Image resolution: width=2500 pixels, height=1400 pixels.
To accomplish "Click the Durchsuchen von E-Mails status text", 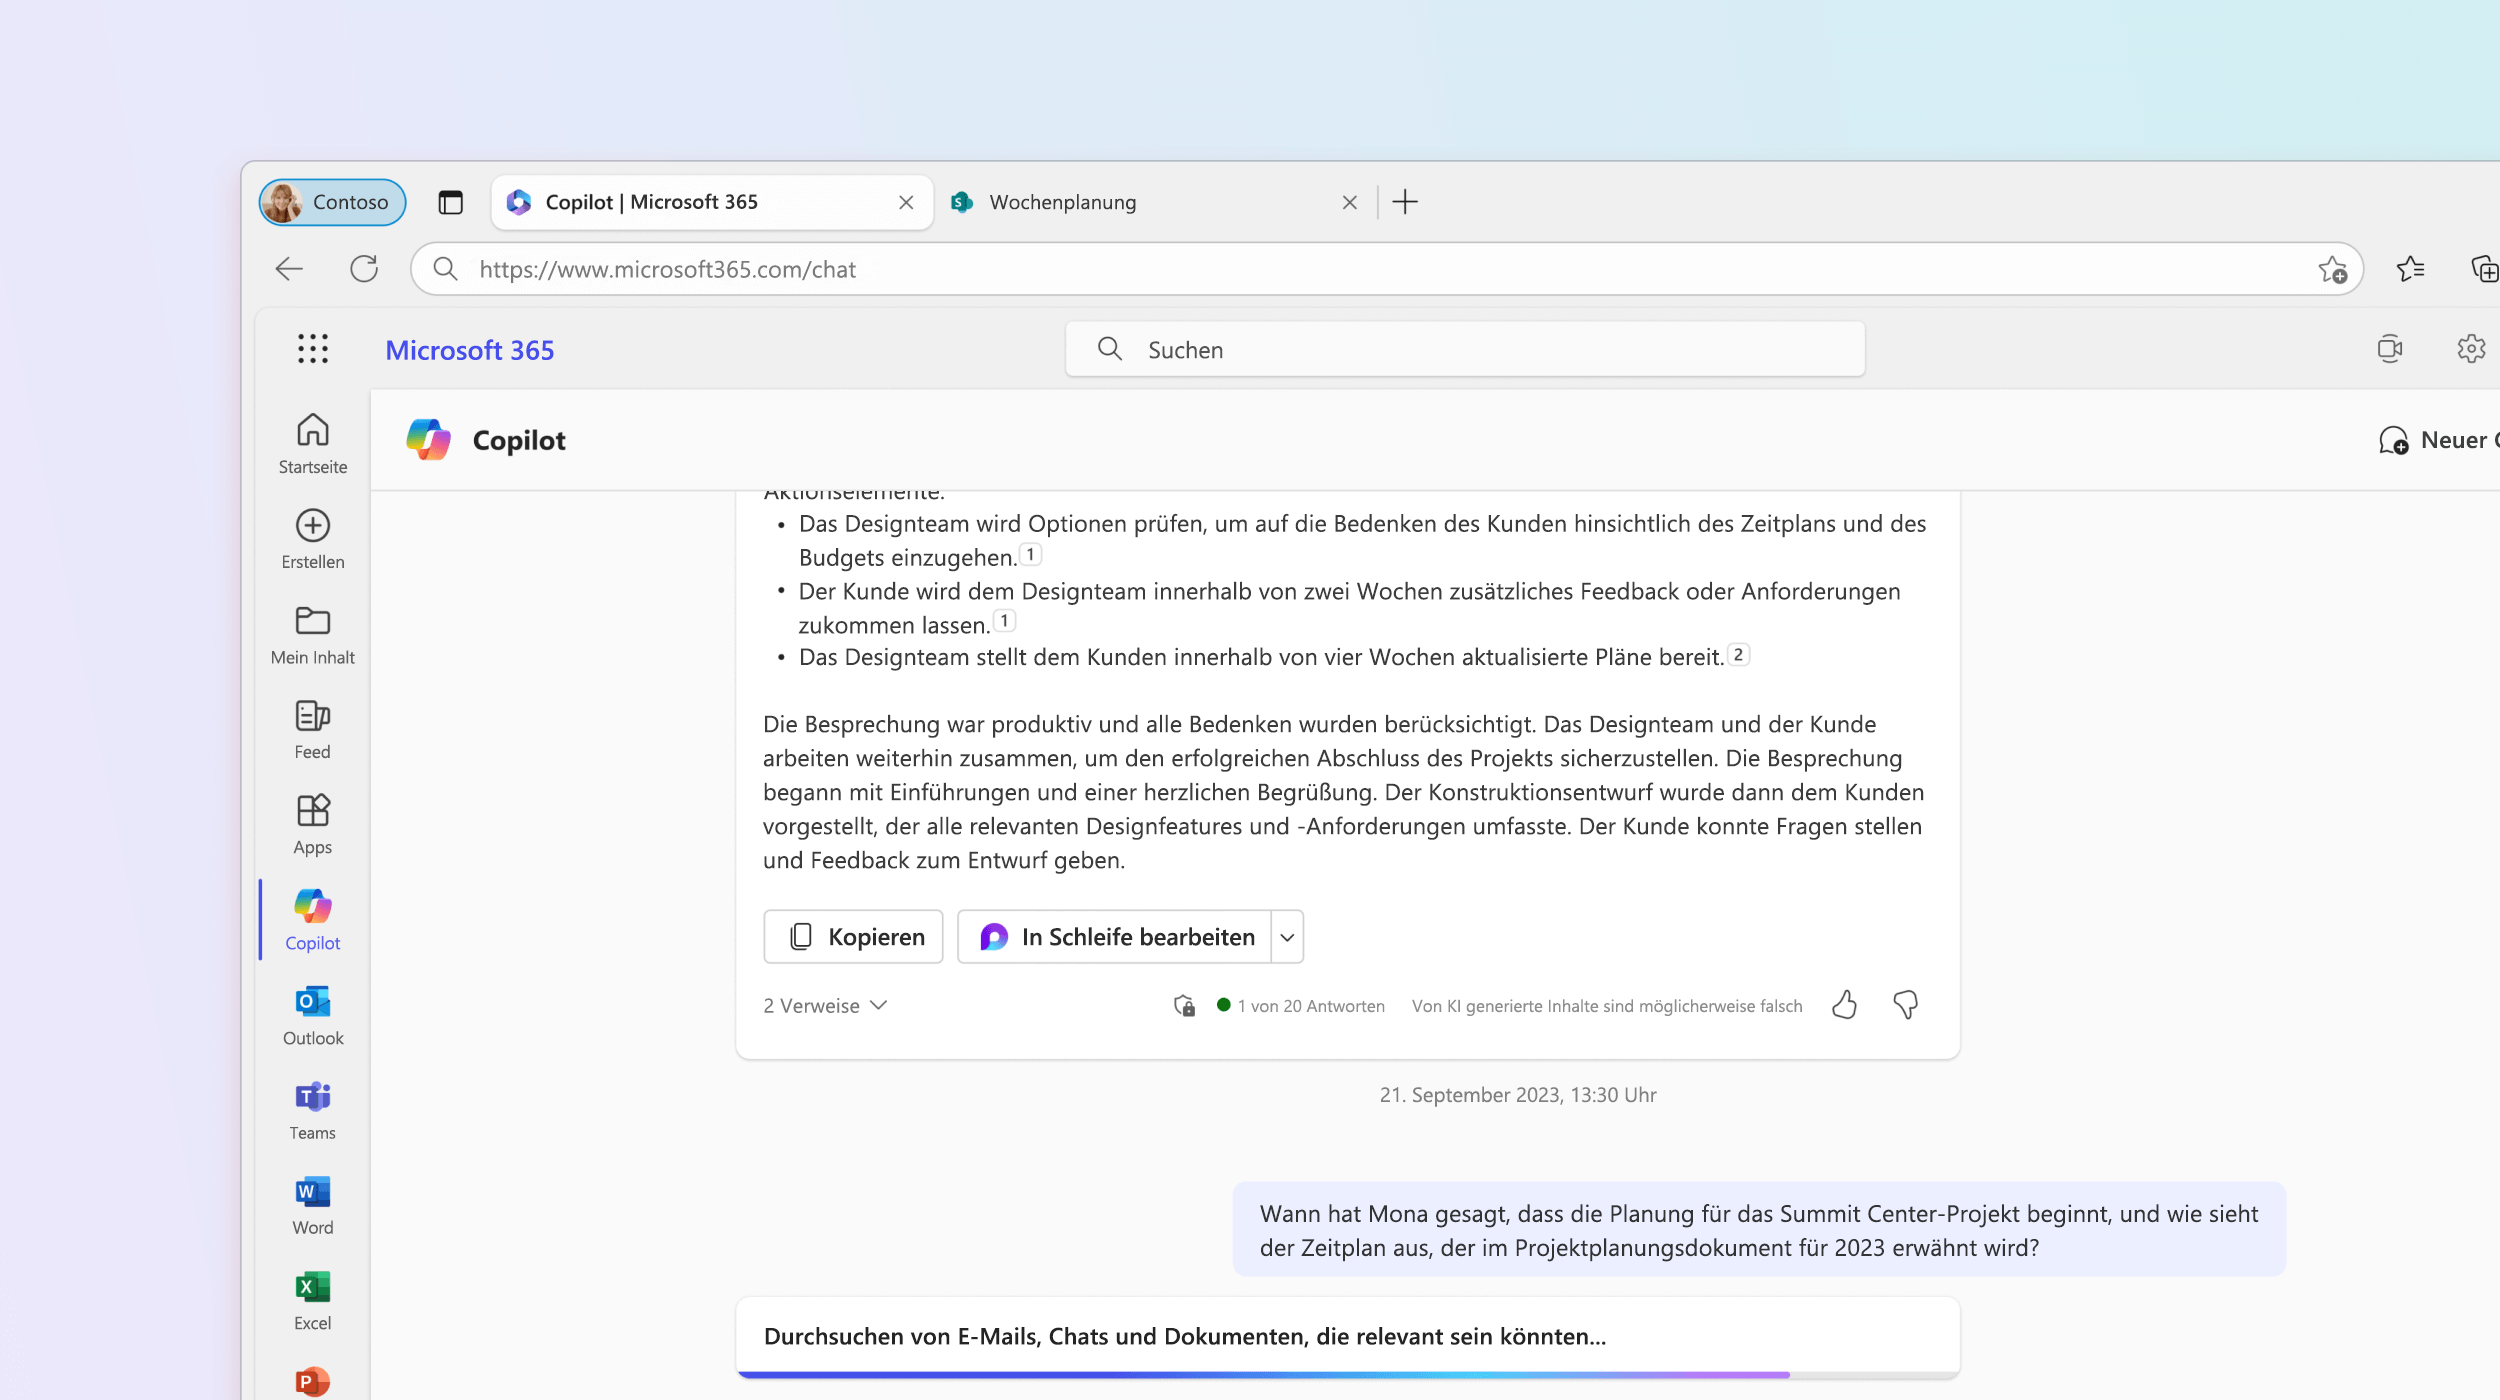I will [x=1185, y=1337].
